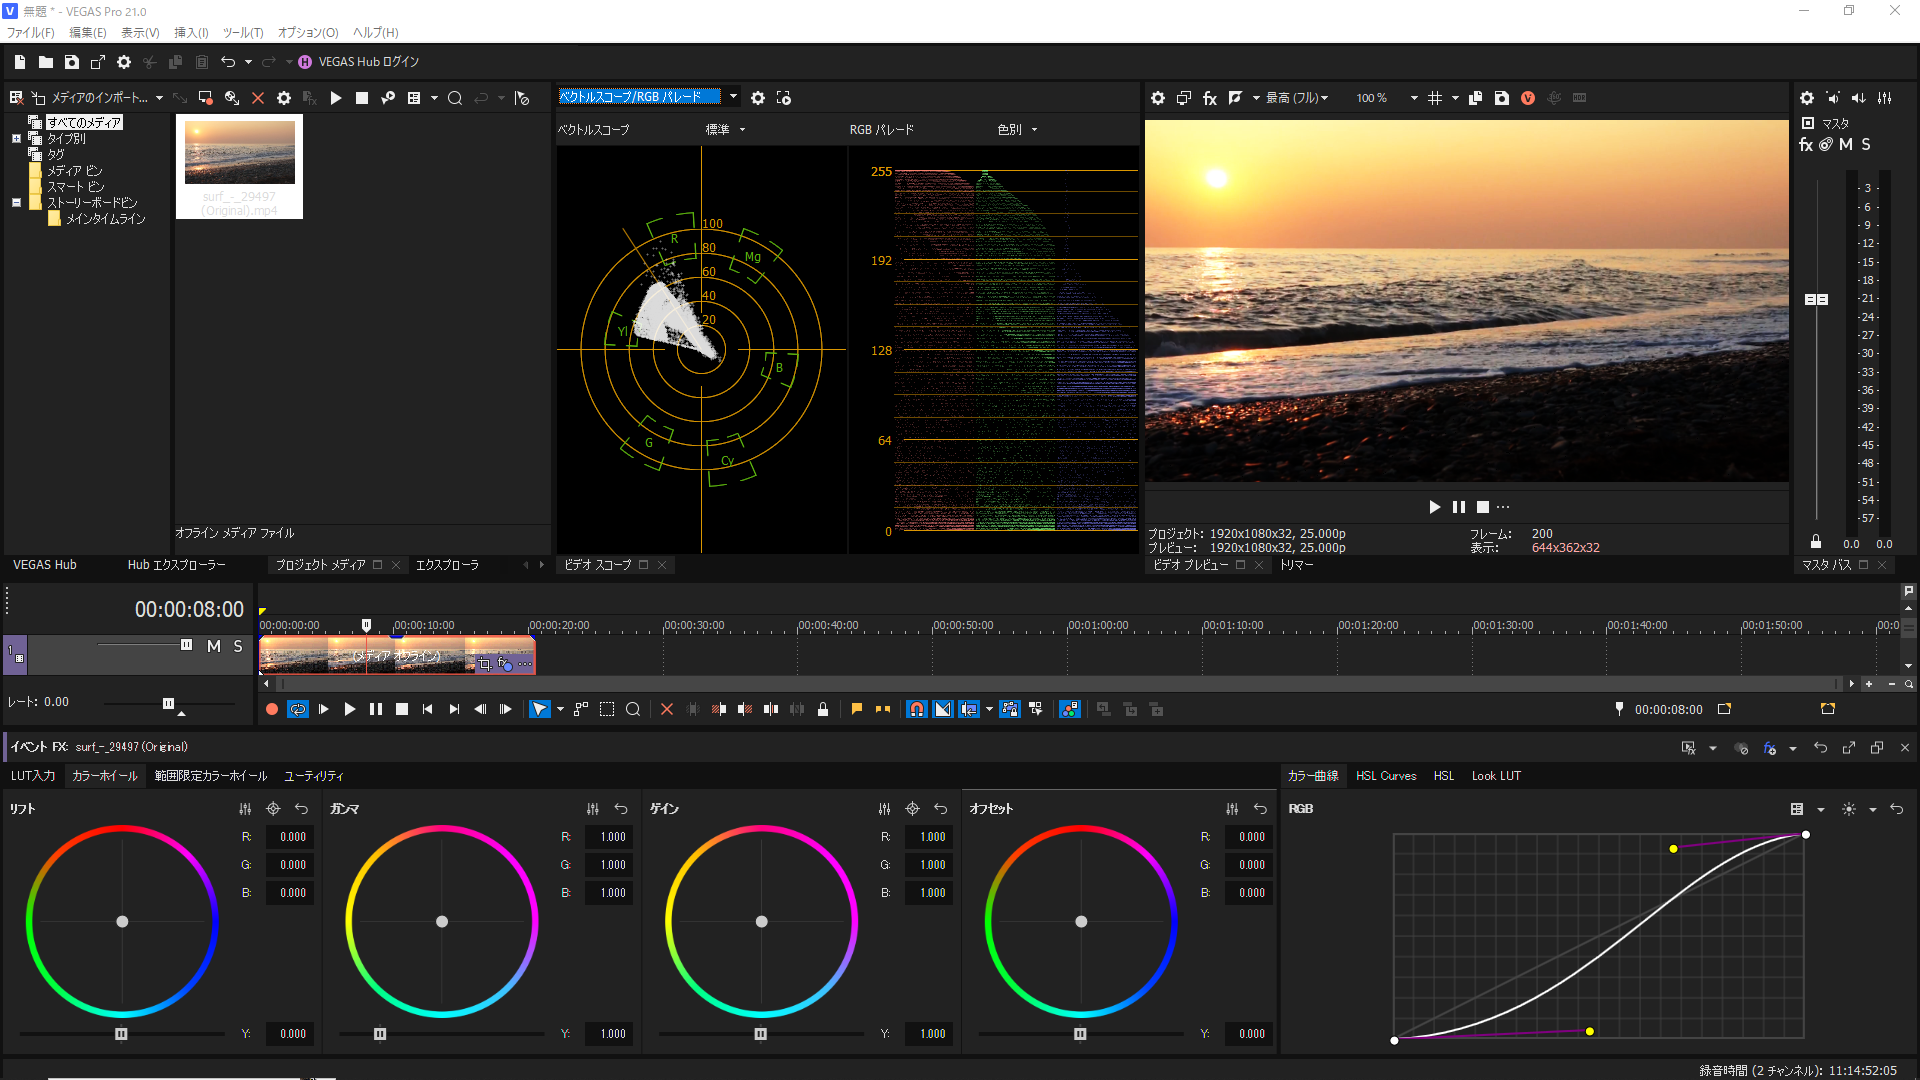Open Video FX icon in preview toolbar
Image resolution: width=1920 pixels, height=1080 pixels.
coord(1209,98)
